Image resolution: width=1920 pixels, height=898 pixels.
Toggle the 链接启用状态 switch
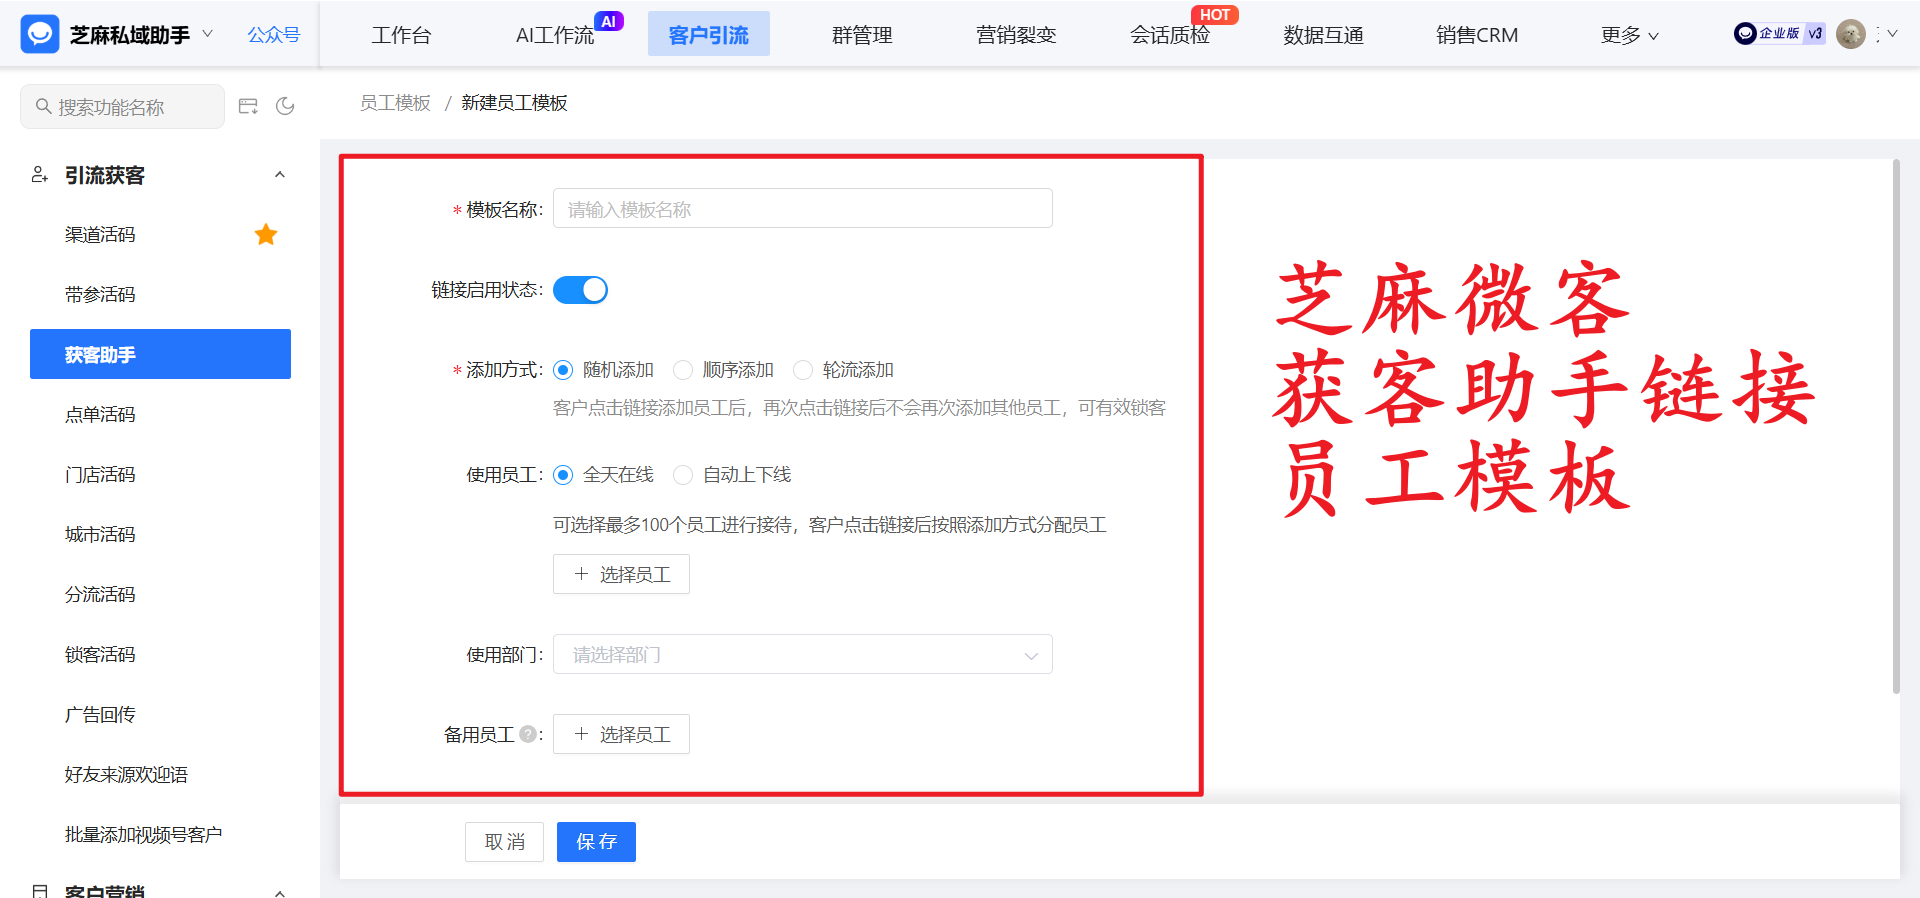[580, 290]
